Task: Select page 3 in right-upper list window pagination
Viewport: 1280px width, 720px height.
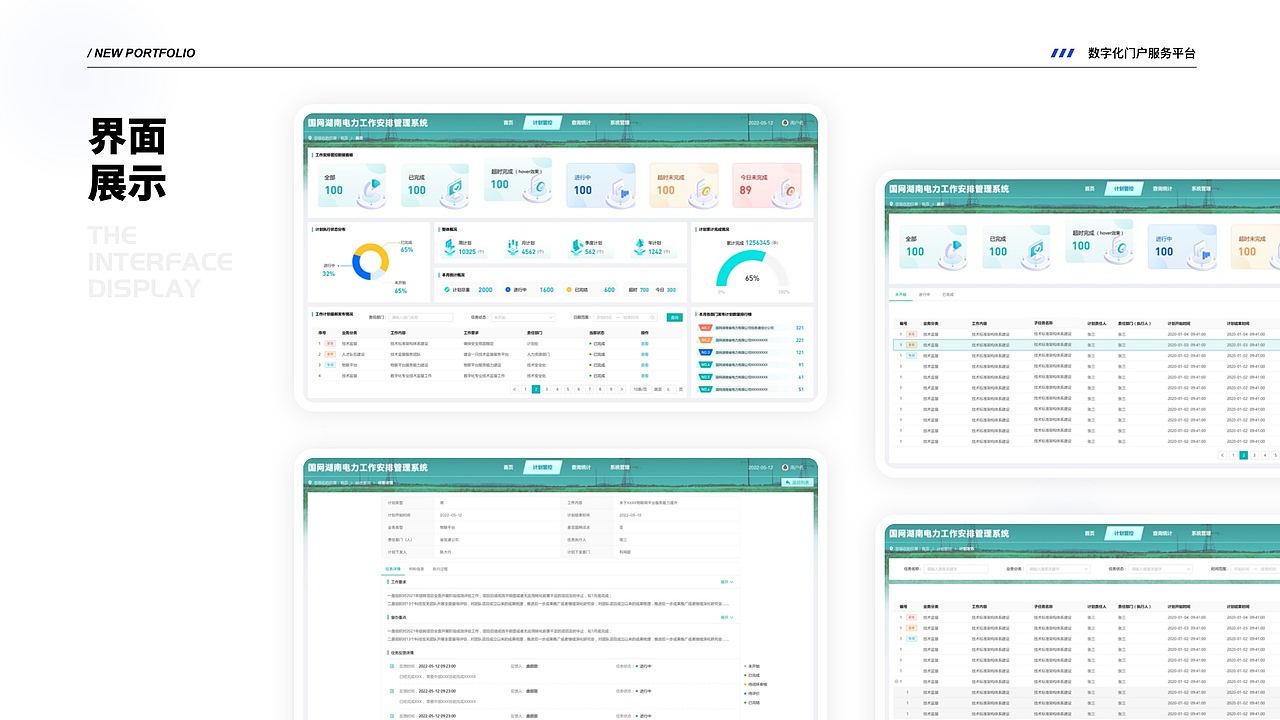Action: (x=1254, y=455)
